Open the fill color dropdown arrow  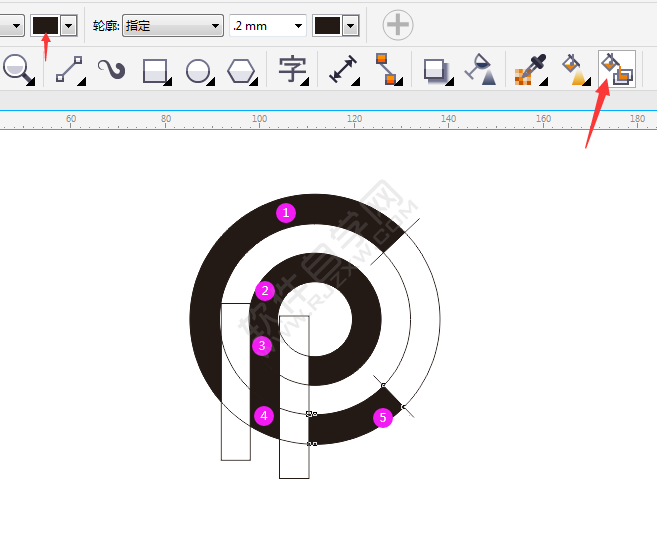(69, 25)
